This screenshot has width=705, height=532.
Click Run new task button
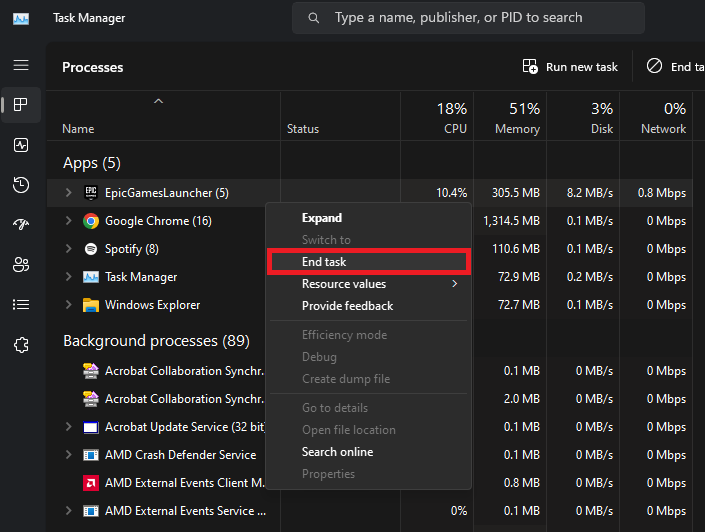tap(570, 67)
